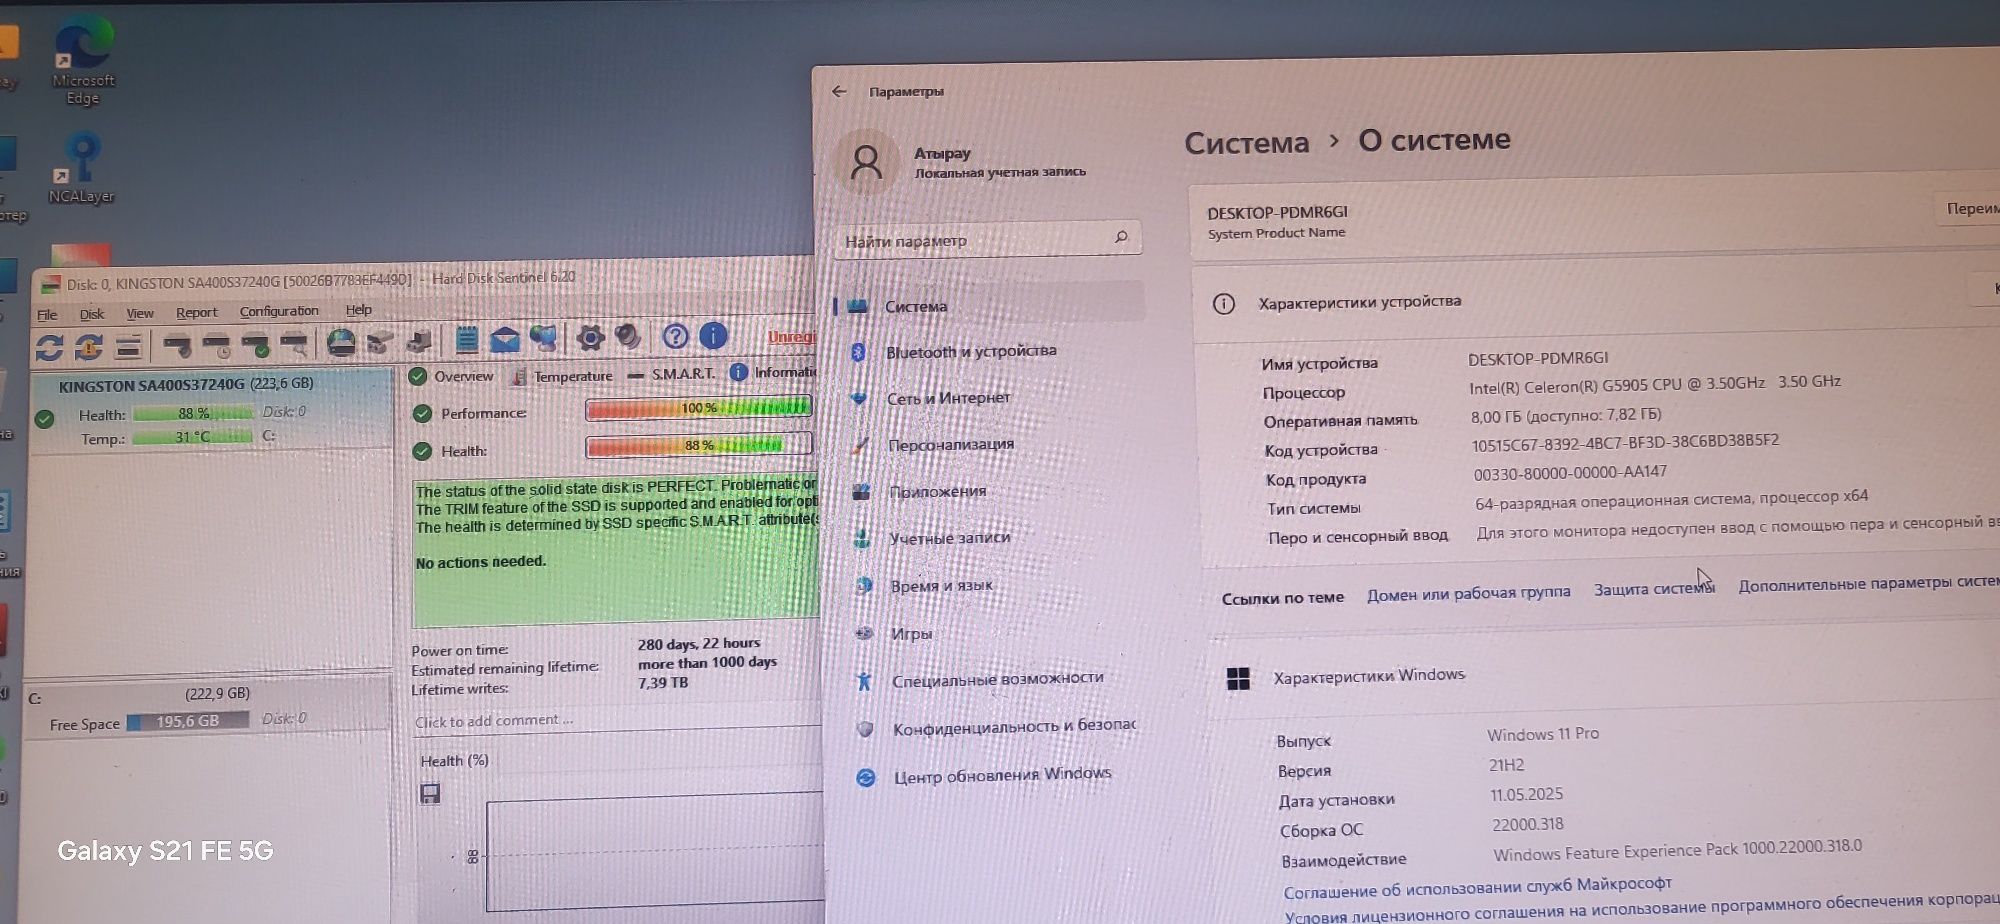The image size is (2000, 924).
Task: Go back with the Settings arrow
Action: click(839, 92)
